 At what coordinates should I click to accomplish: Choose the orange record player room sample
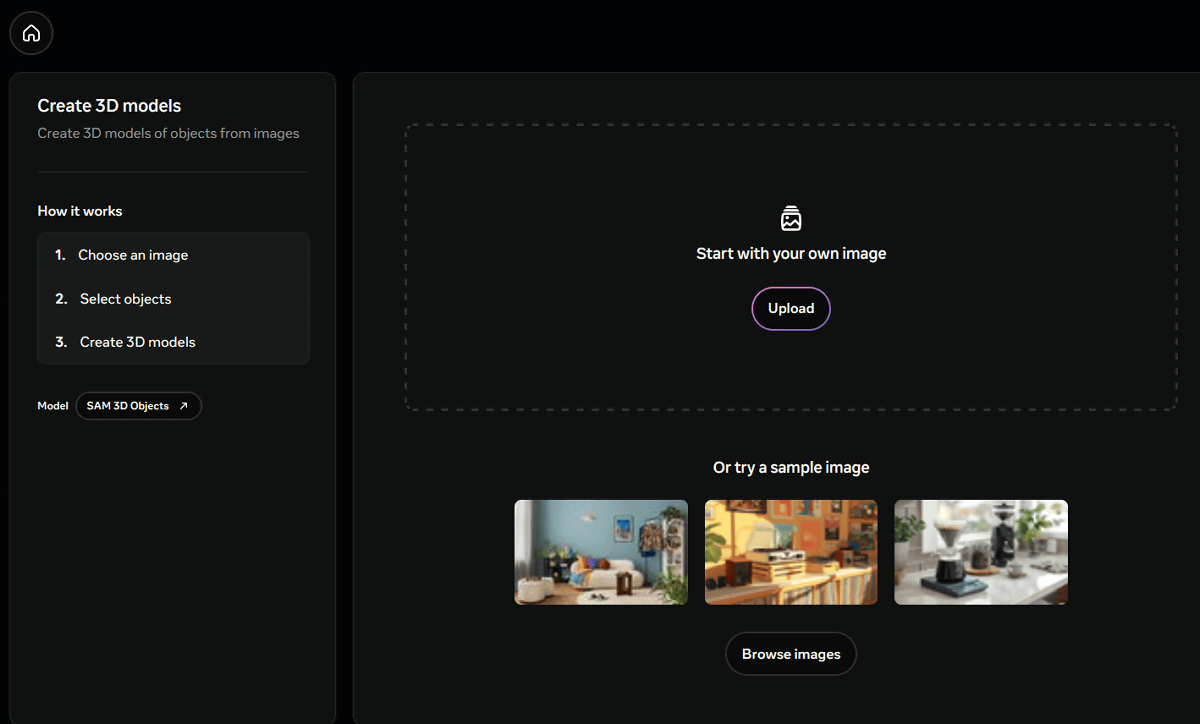[x=791, y=552]
